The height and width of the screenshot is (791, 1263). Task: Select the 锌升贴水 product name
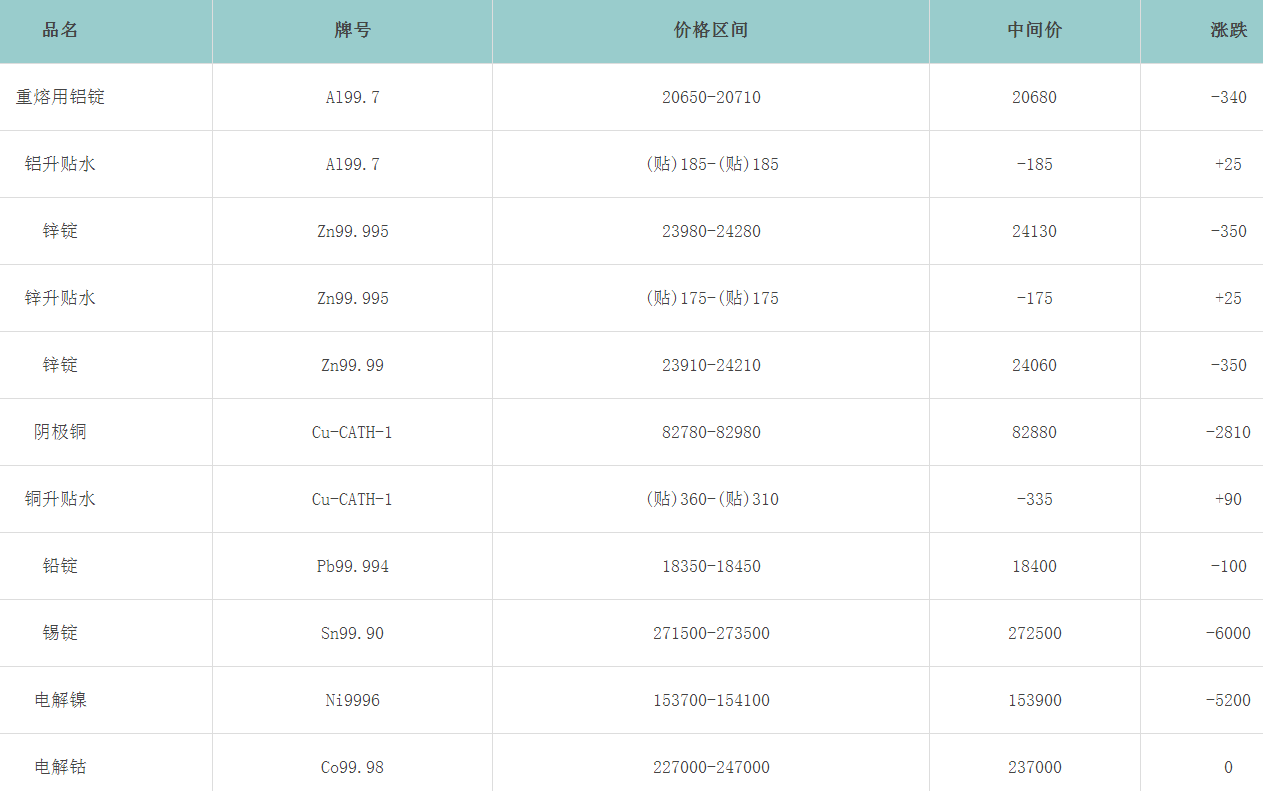(60, 298)
